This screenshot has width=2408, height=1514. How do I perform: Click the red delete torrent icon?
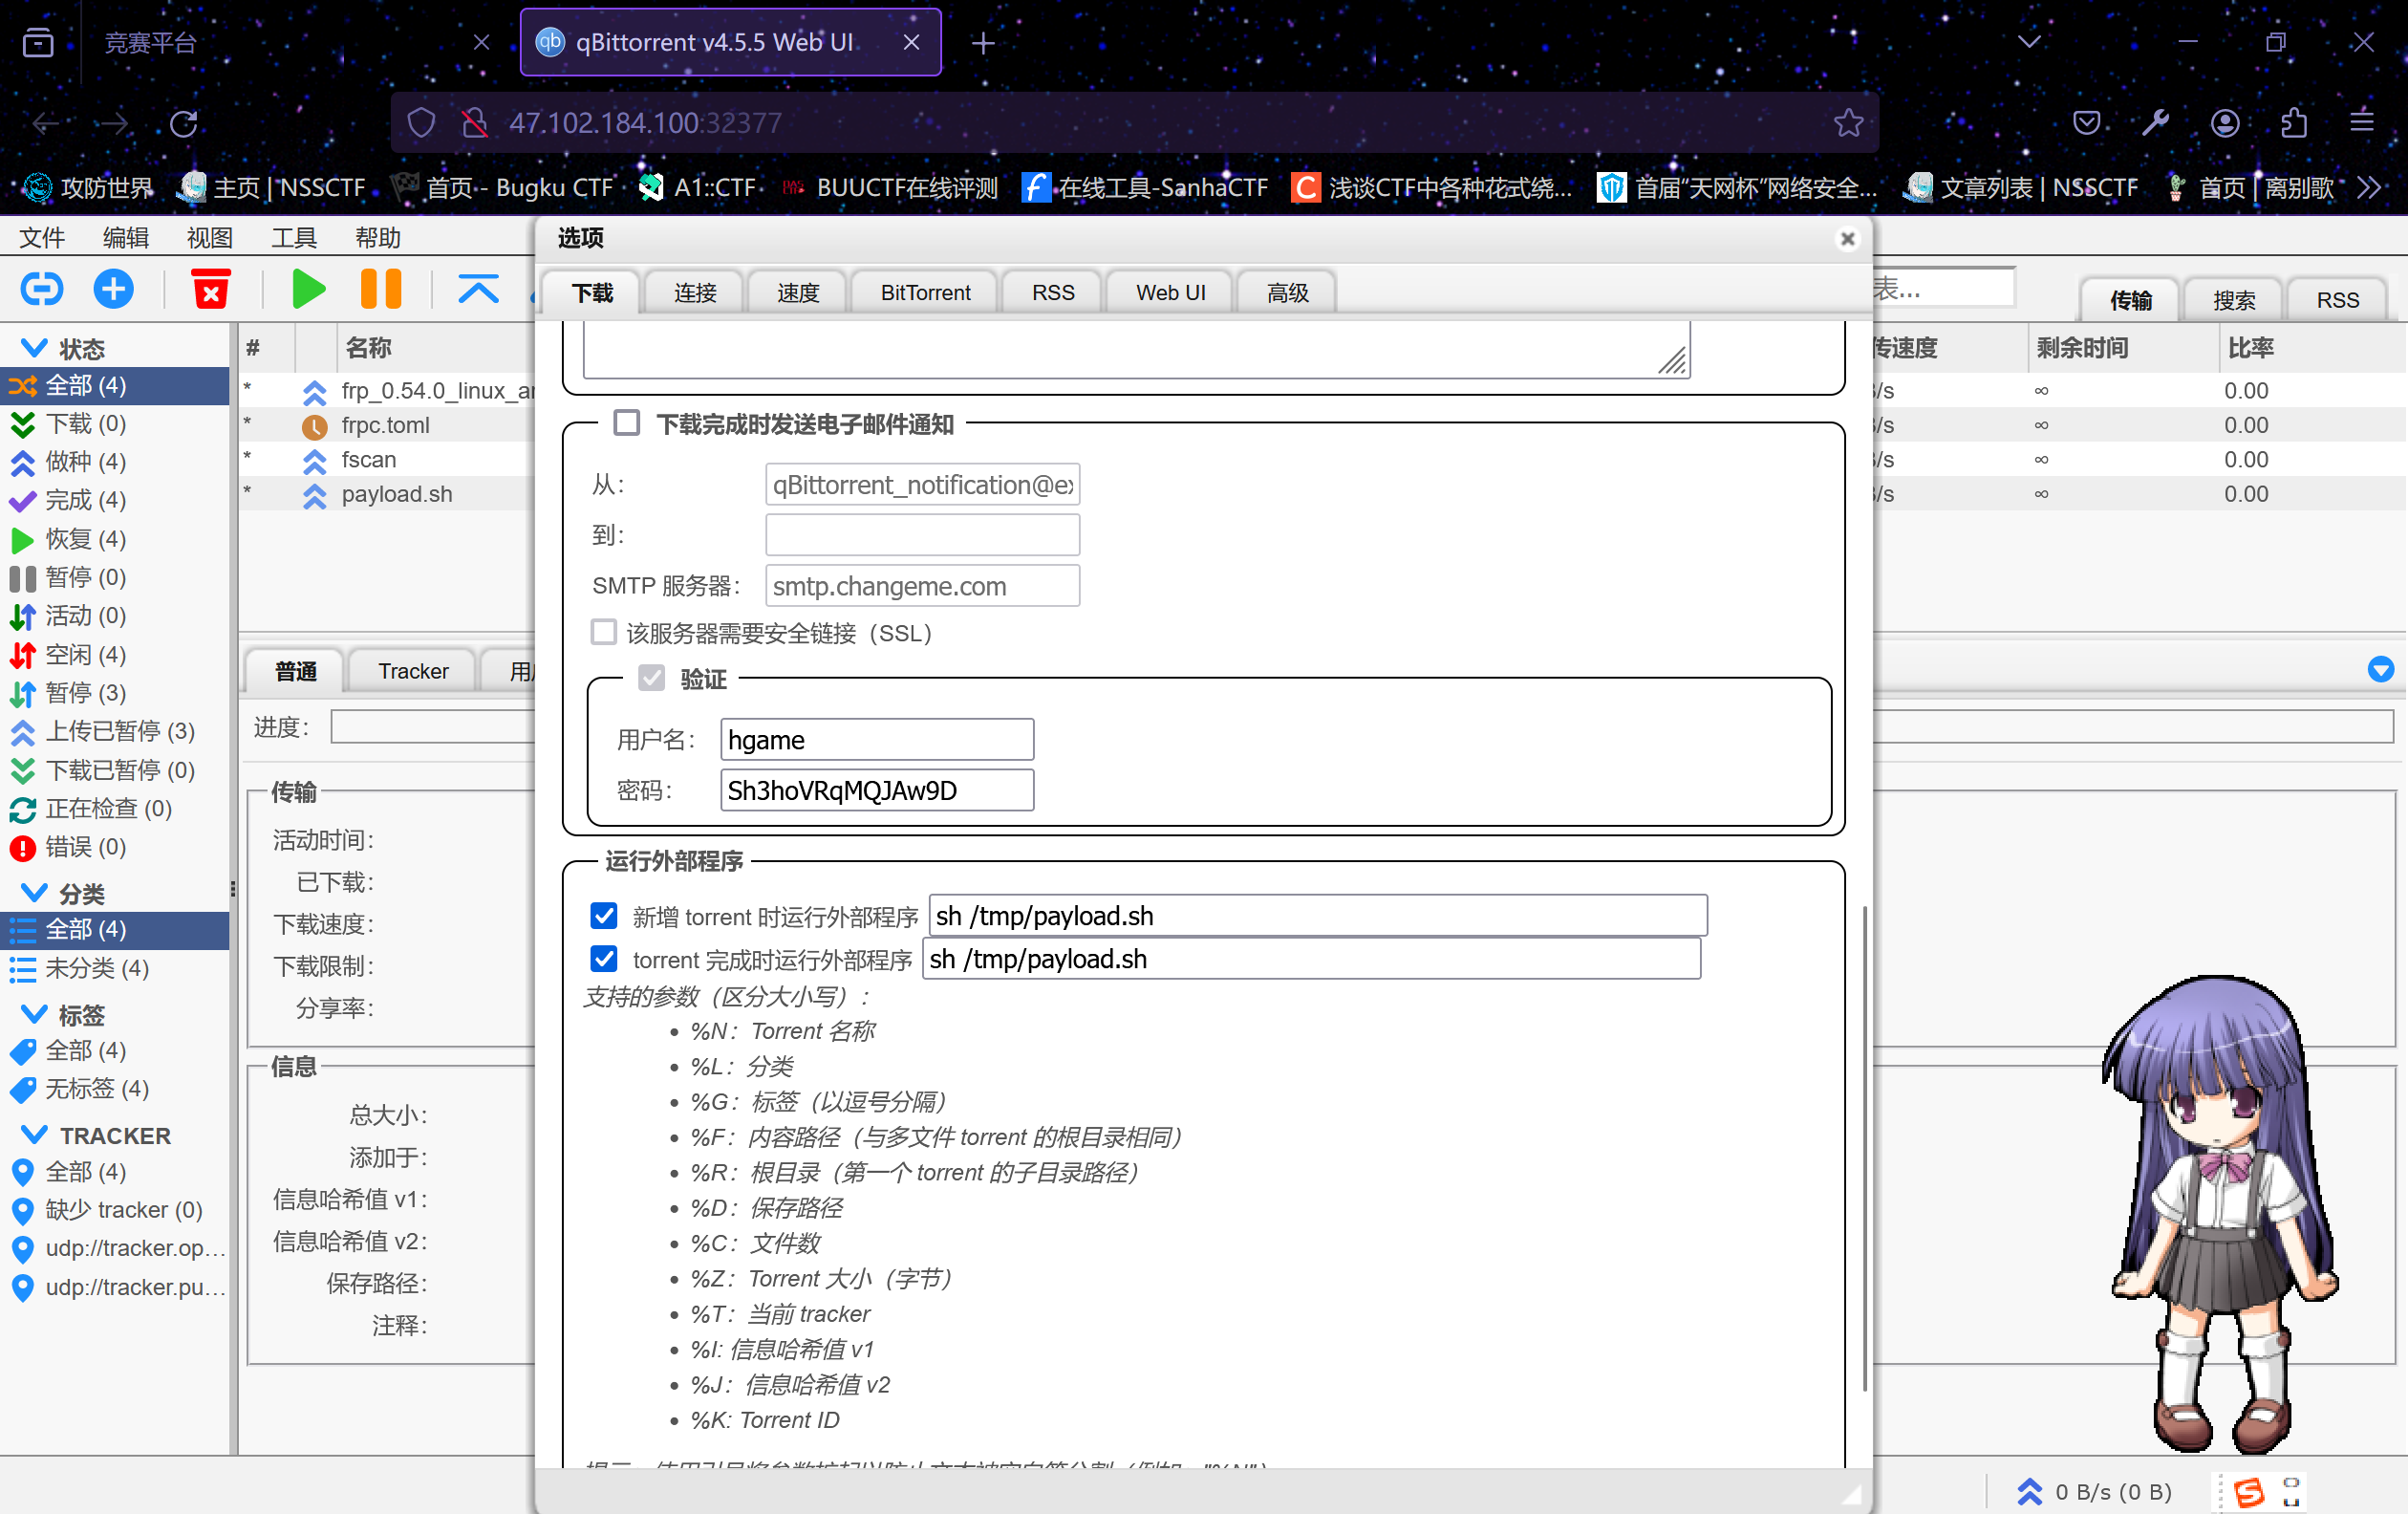(211, 290)
